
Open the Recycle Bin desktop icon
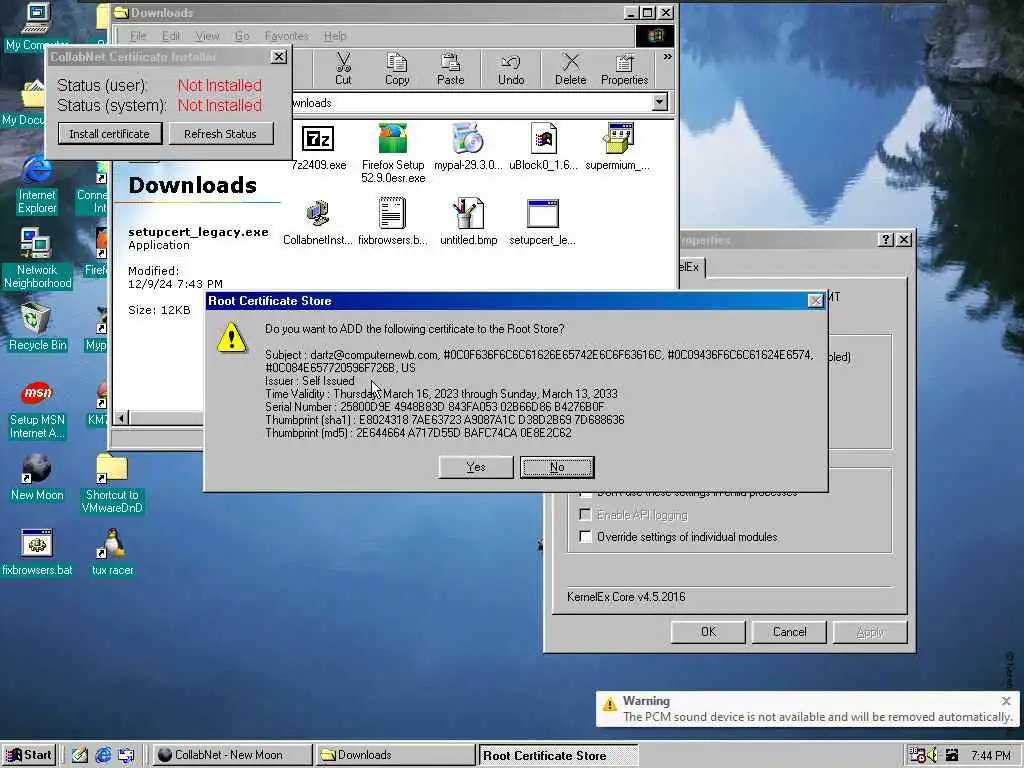(x=37, y=328)
